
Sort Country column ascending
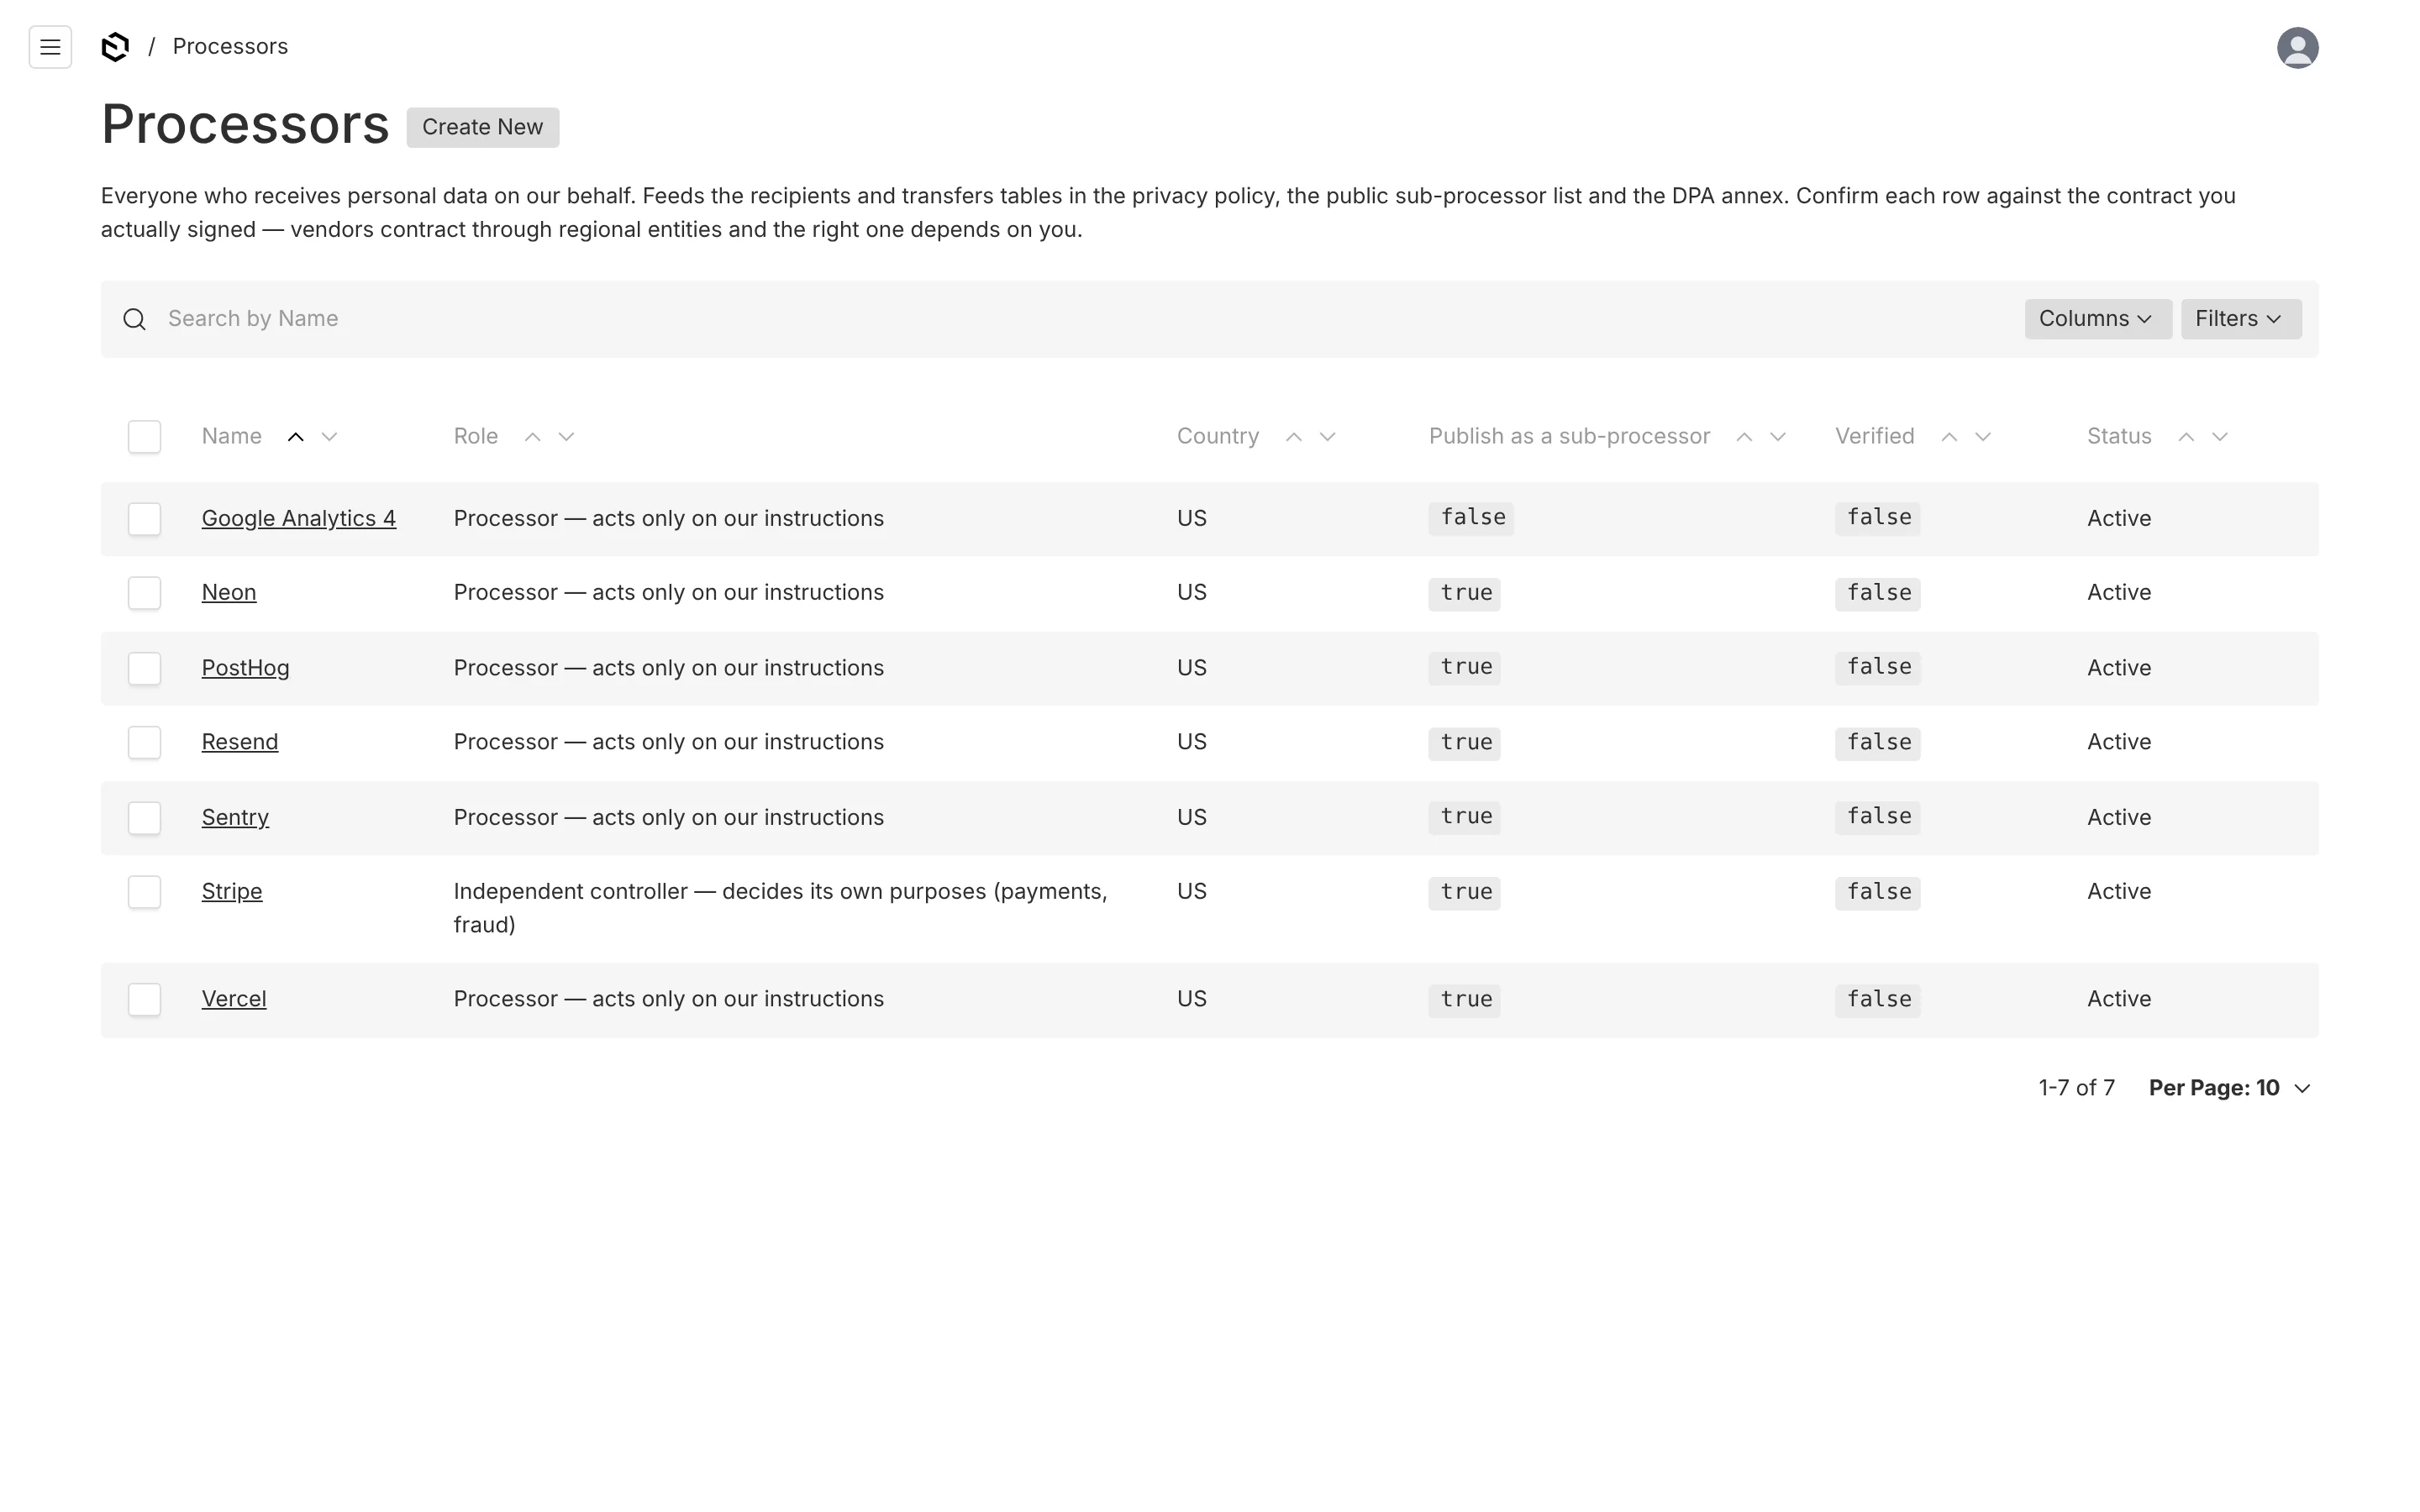[1293, 437]
